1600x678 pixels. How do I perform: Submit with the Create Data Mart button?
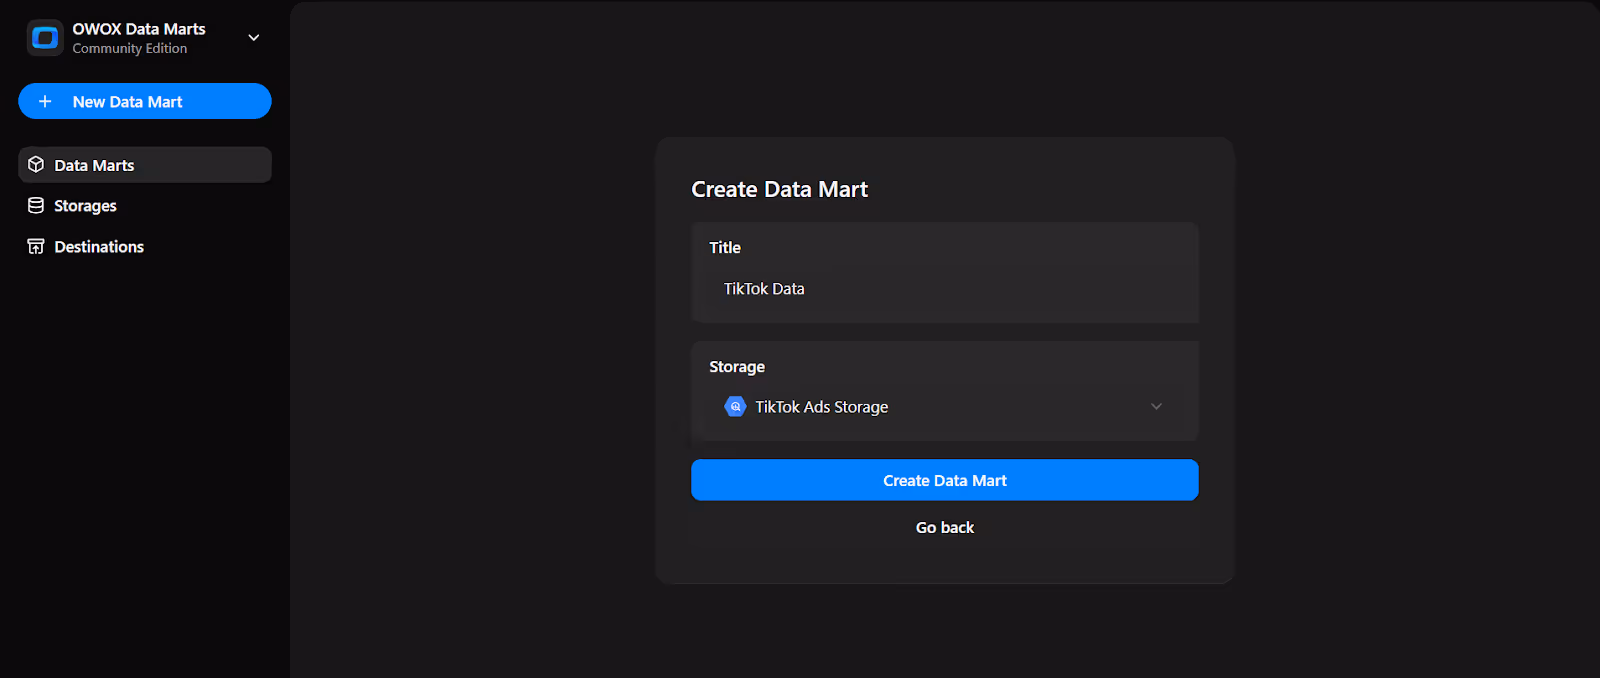click(945, 480)
